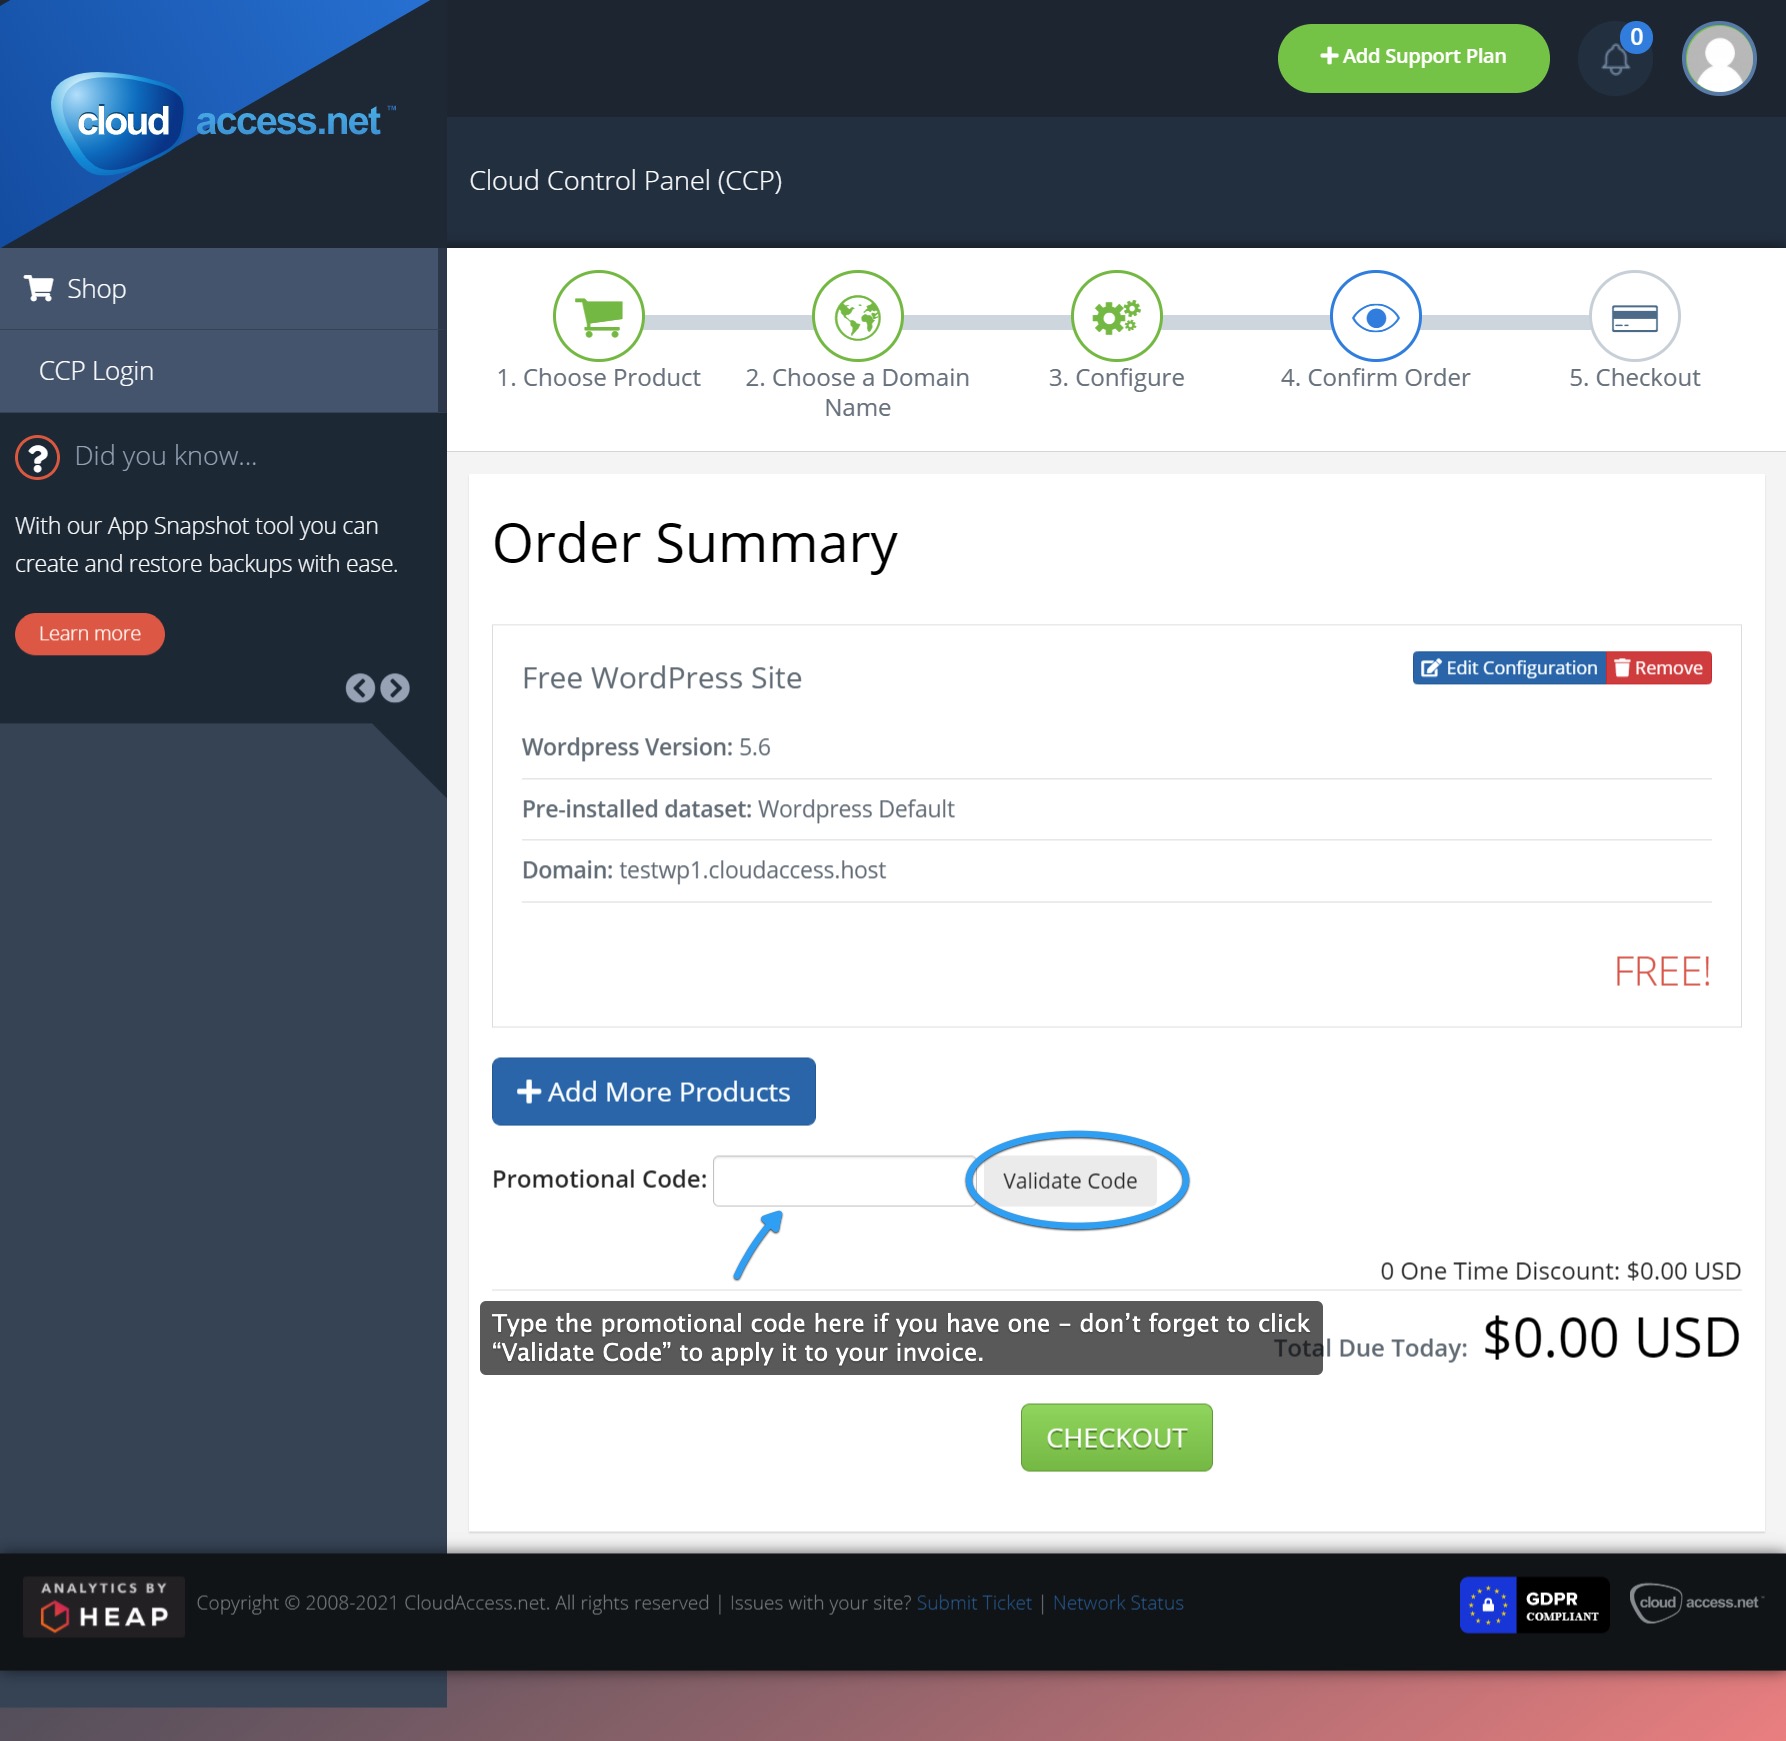The height and width of the screenshot is (1741, 1786).
Task: Remove the Free WordPress Site product
Action: pyautogui.click(x=1659, y=668)
